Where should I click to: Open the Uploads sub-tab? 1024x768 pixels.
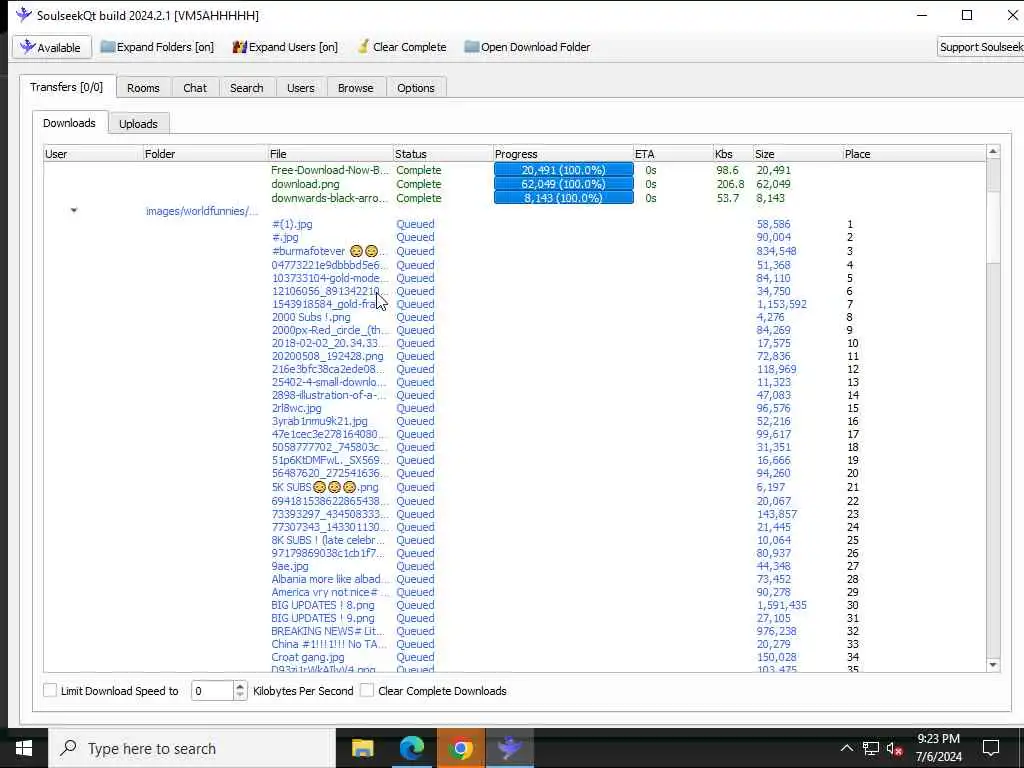[138, 123]
